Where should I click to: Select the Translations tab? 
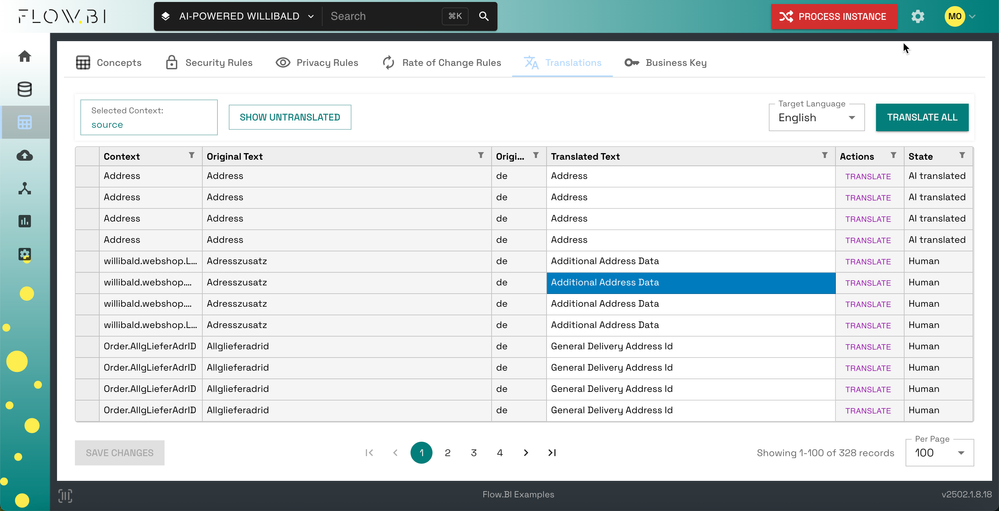pyautogui.click(x=563, y=62)
